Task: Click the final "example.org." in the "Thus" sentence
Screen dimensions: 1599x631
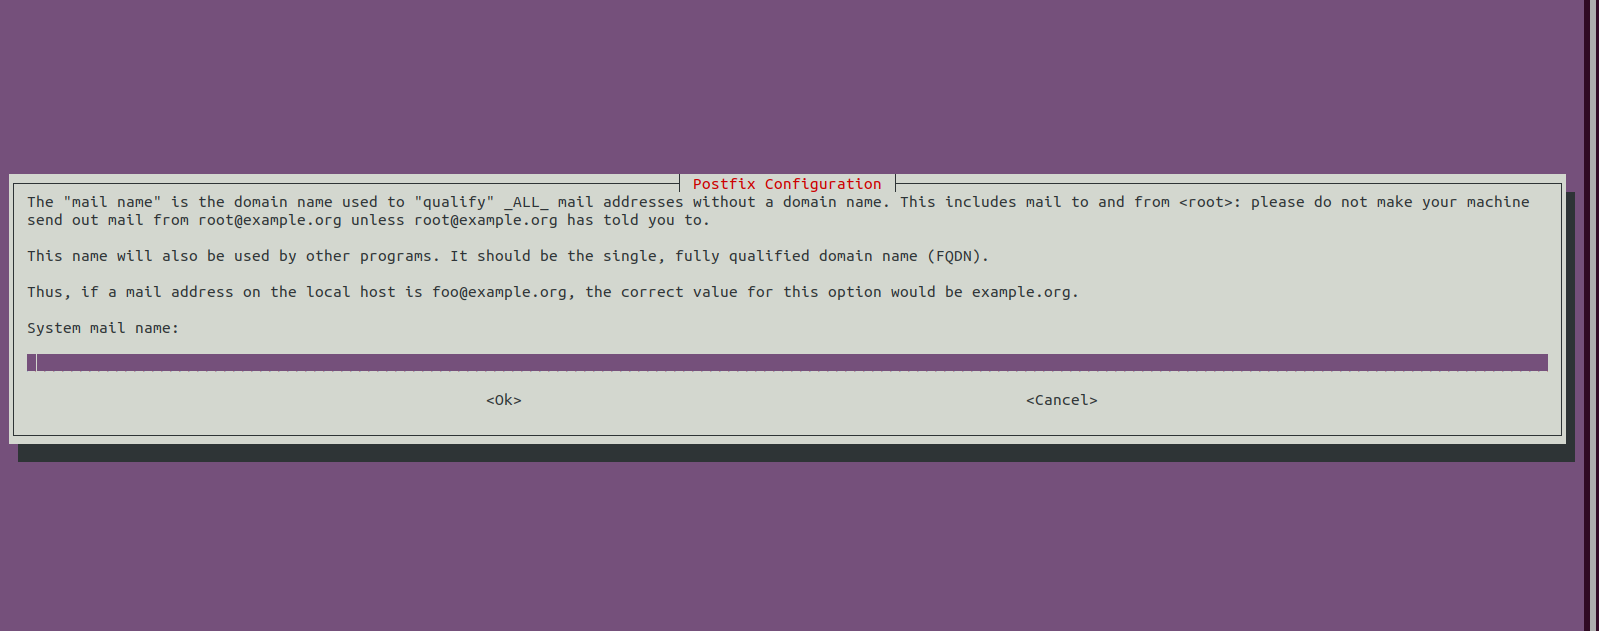Action: click(1025, 292)
